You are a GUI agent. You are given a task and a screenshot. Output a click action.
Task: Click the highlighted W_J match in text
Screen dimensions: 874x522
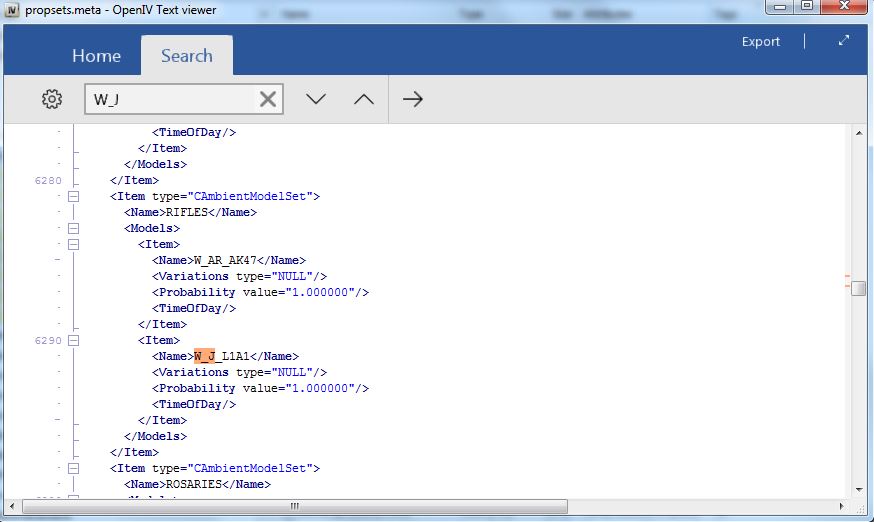click(204, 356)
